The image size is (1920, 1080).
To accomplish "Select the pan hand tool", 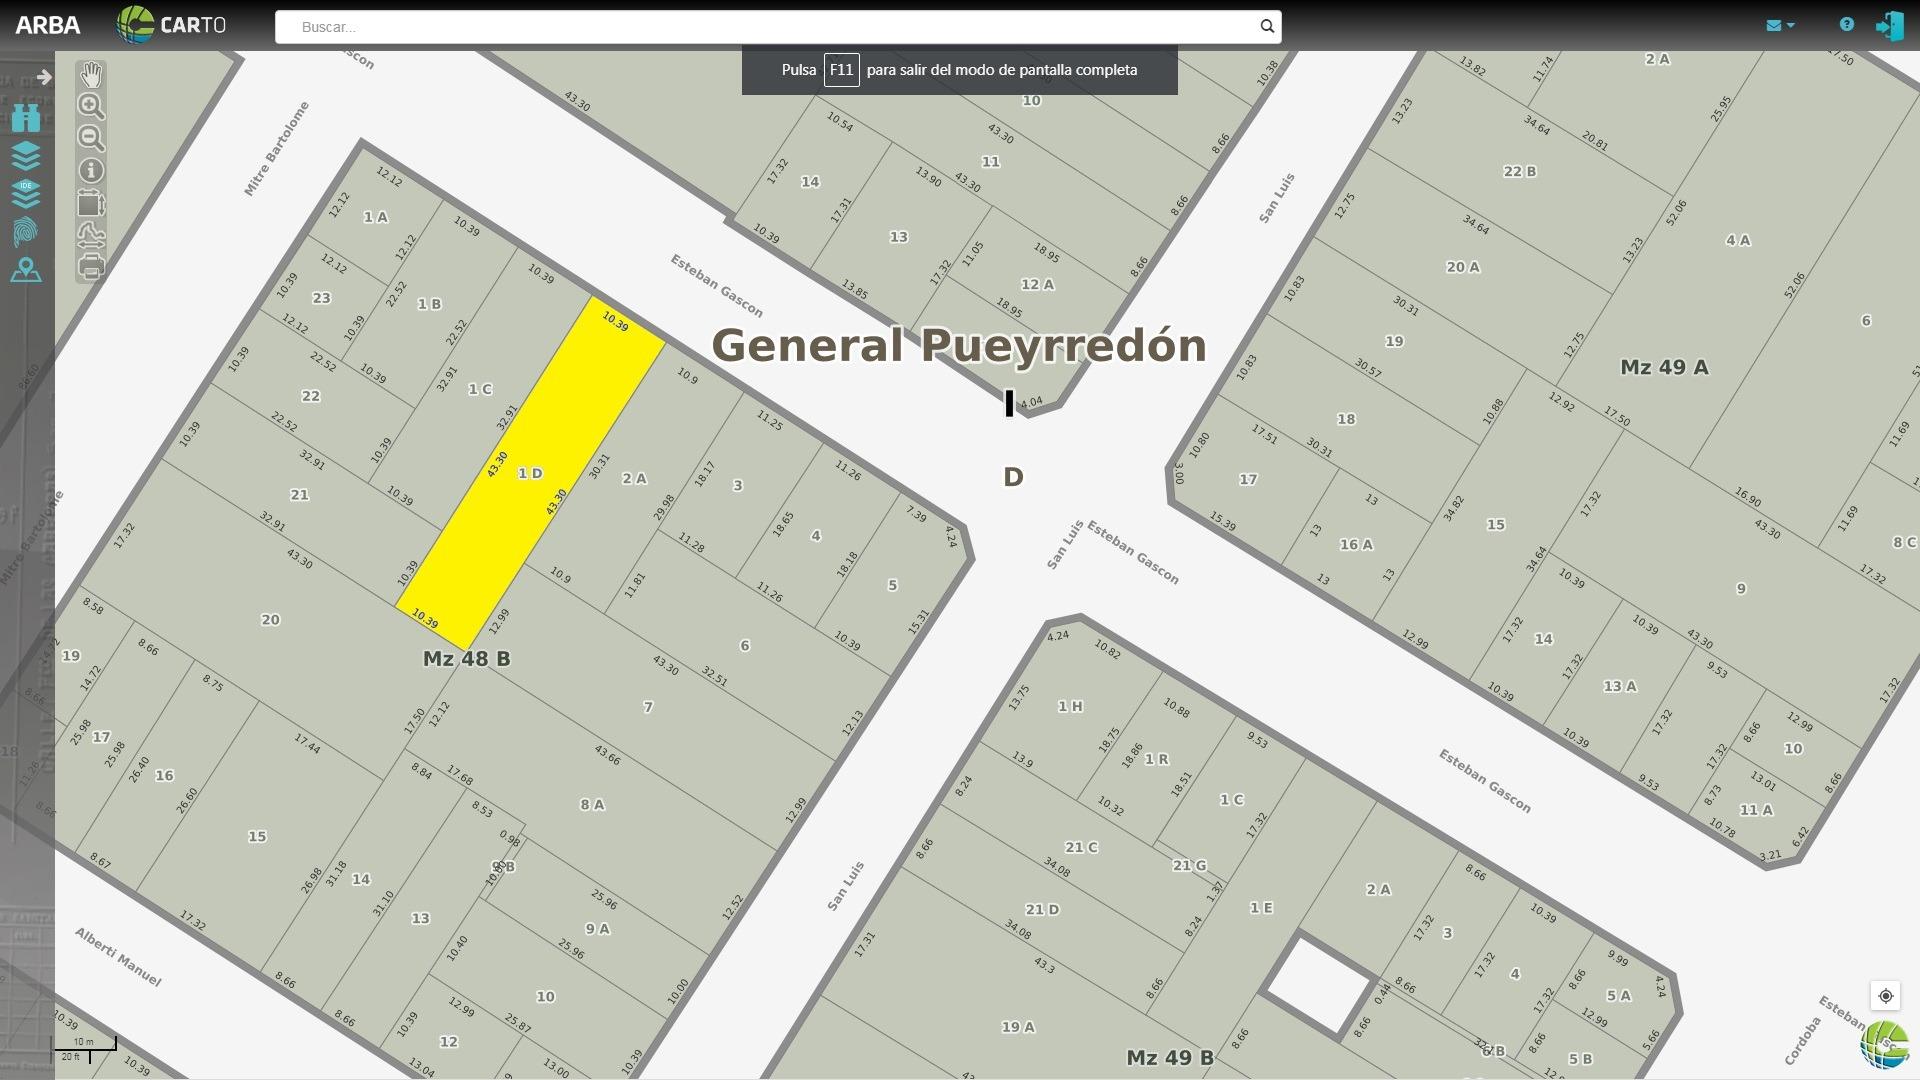I will pos(91,75).
